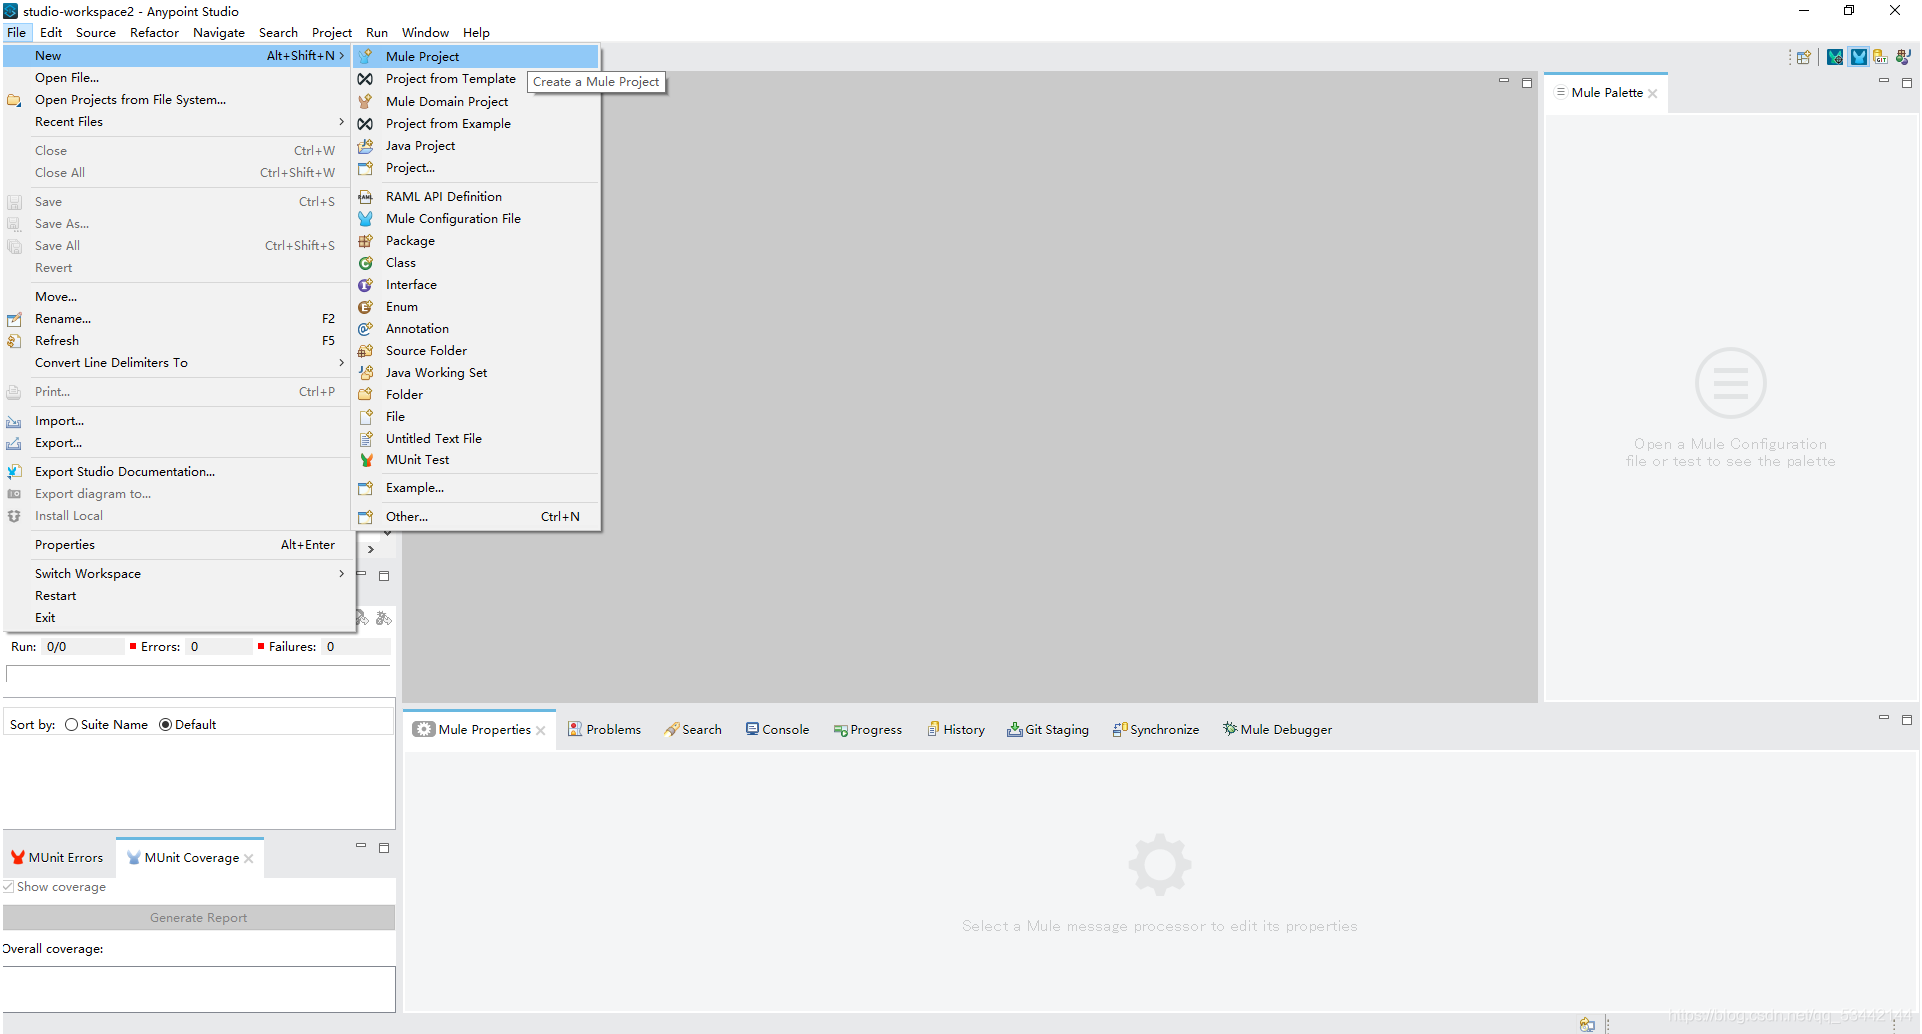Switch to the MUnit Errors tab
Image resolution: width=1922 pixels, height=1034 pixels.
(57, 858)
